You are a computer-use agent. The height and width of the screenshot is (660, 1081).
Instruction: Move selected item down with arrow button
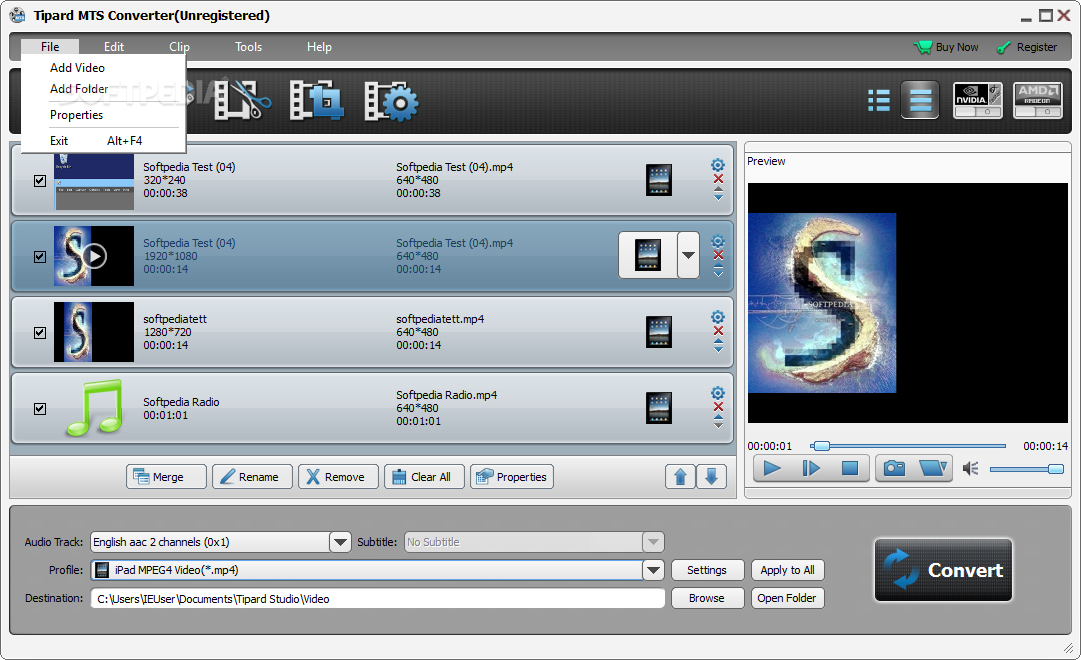coord(711,477)
